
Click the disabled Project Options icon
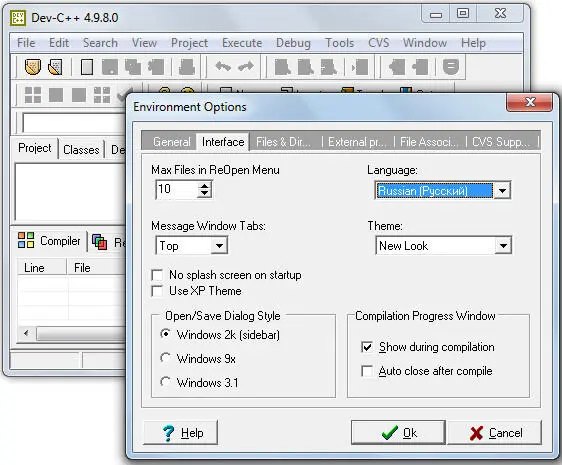451,67
